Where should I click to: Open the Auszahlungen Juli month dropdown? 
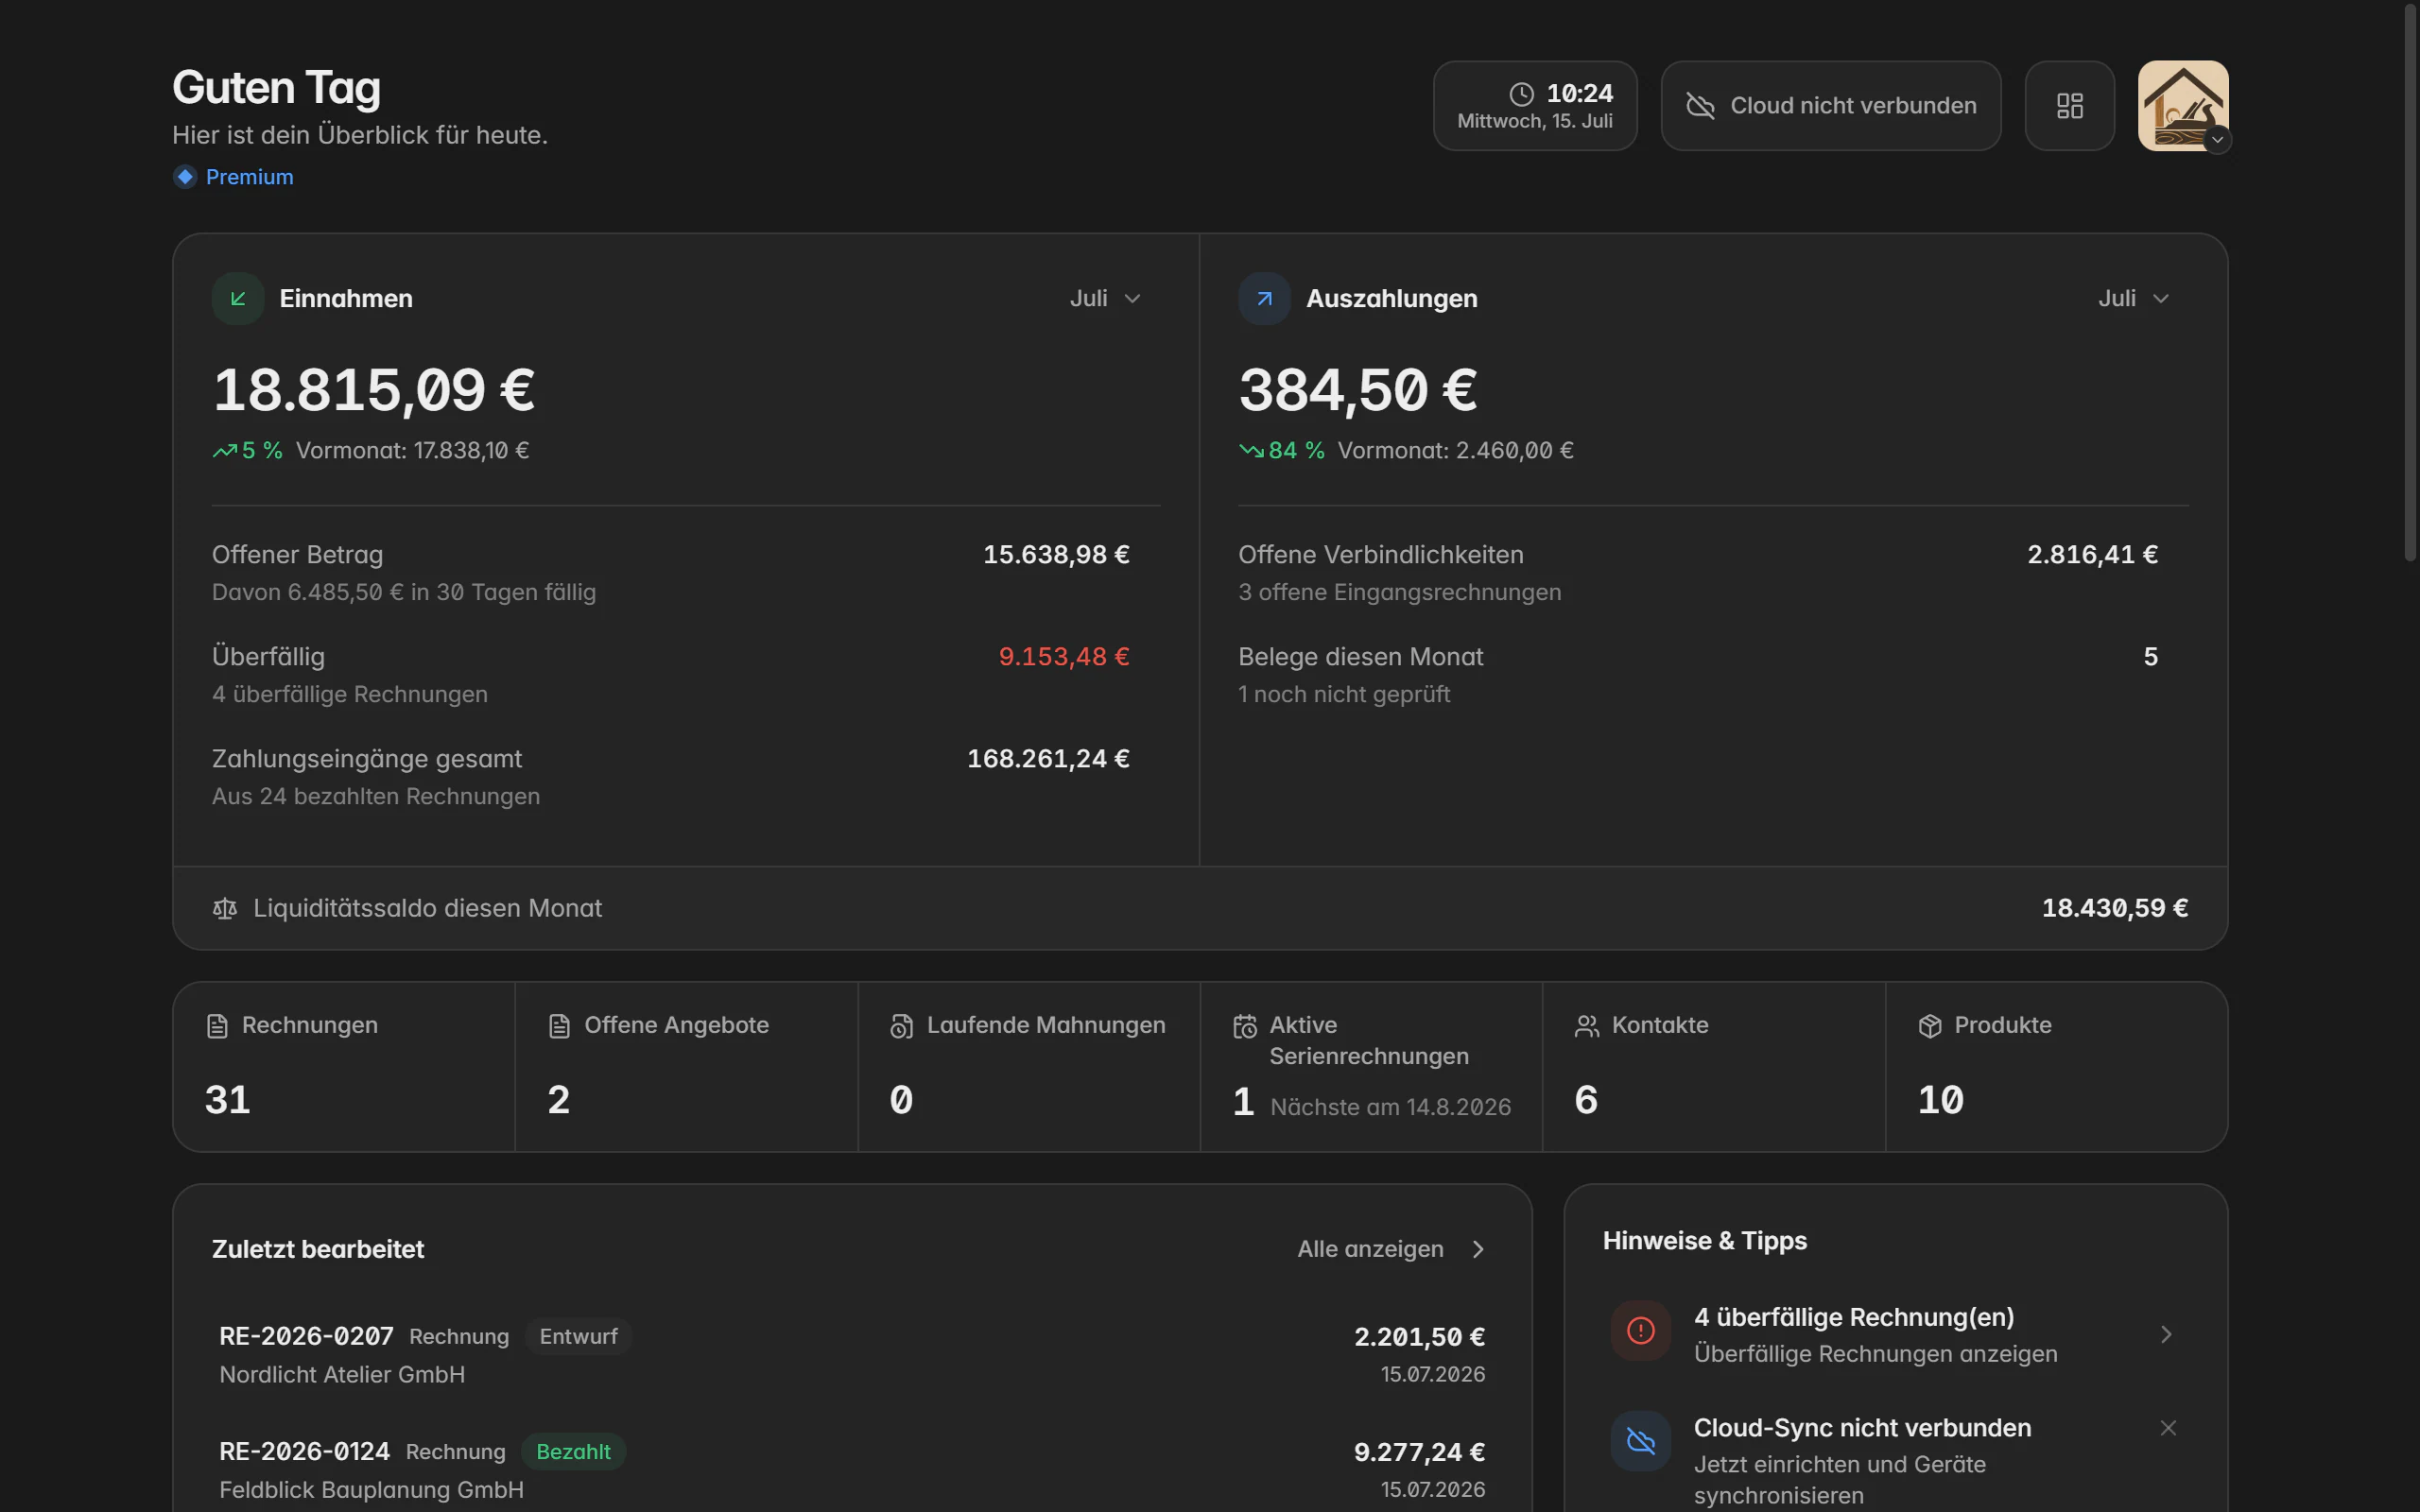click(x=2133, y=298)
